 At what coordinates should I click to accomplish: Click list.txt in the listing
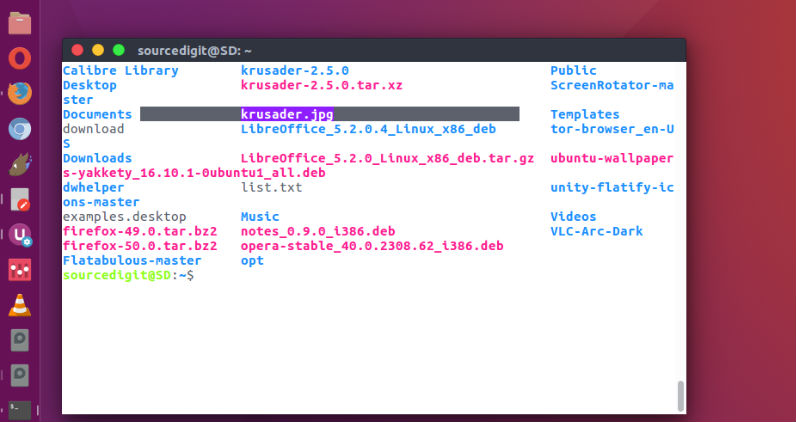(x=272, y=188)
